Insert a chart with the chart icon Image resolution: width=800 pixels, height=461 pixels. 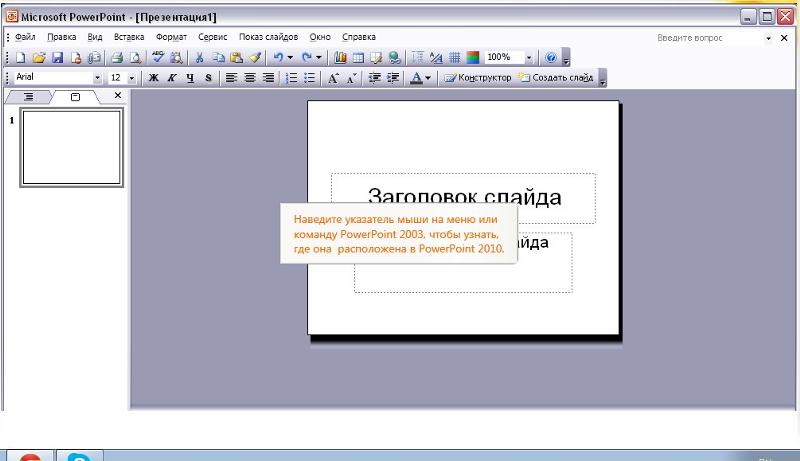pos(340,58)
